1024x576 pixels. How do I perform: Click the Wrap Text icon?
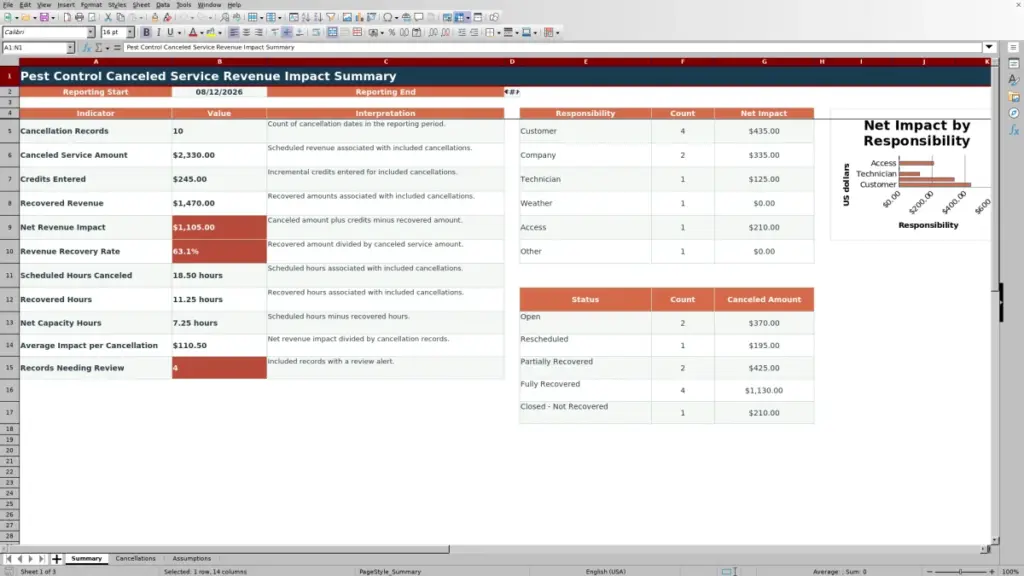tap(316, 33)
